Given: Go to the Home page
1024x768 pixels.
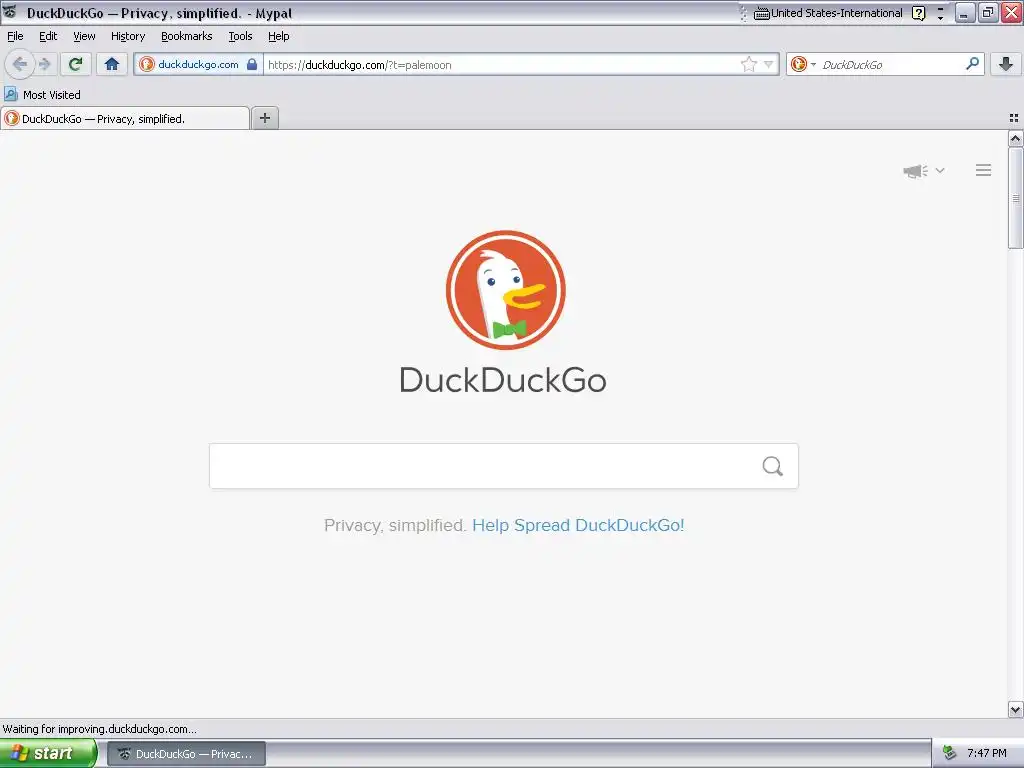Looking at the screenshot, I should 112,64.
